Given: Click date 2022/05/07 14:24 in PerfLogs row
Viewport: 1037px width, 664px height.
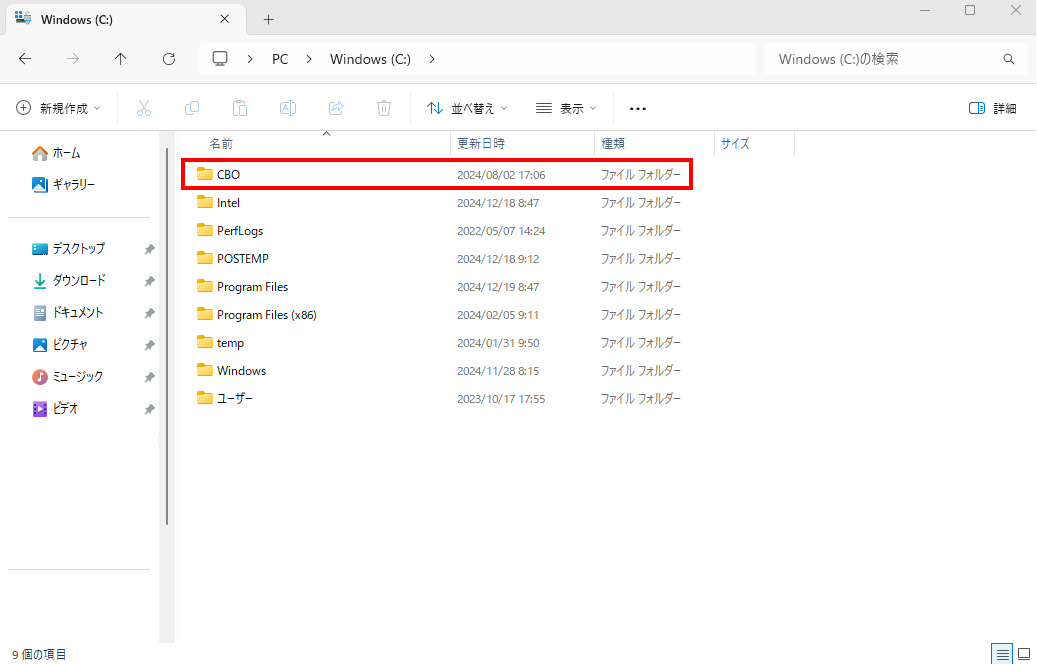Looking at the screenshot, I should coord(501,231).
